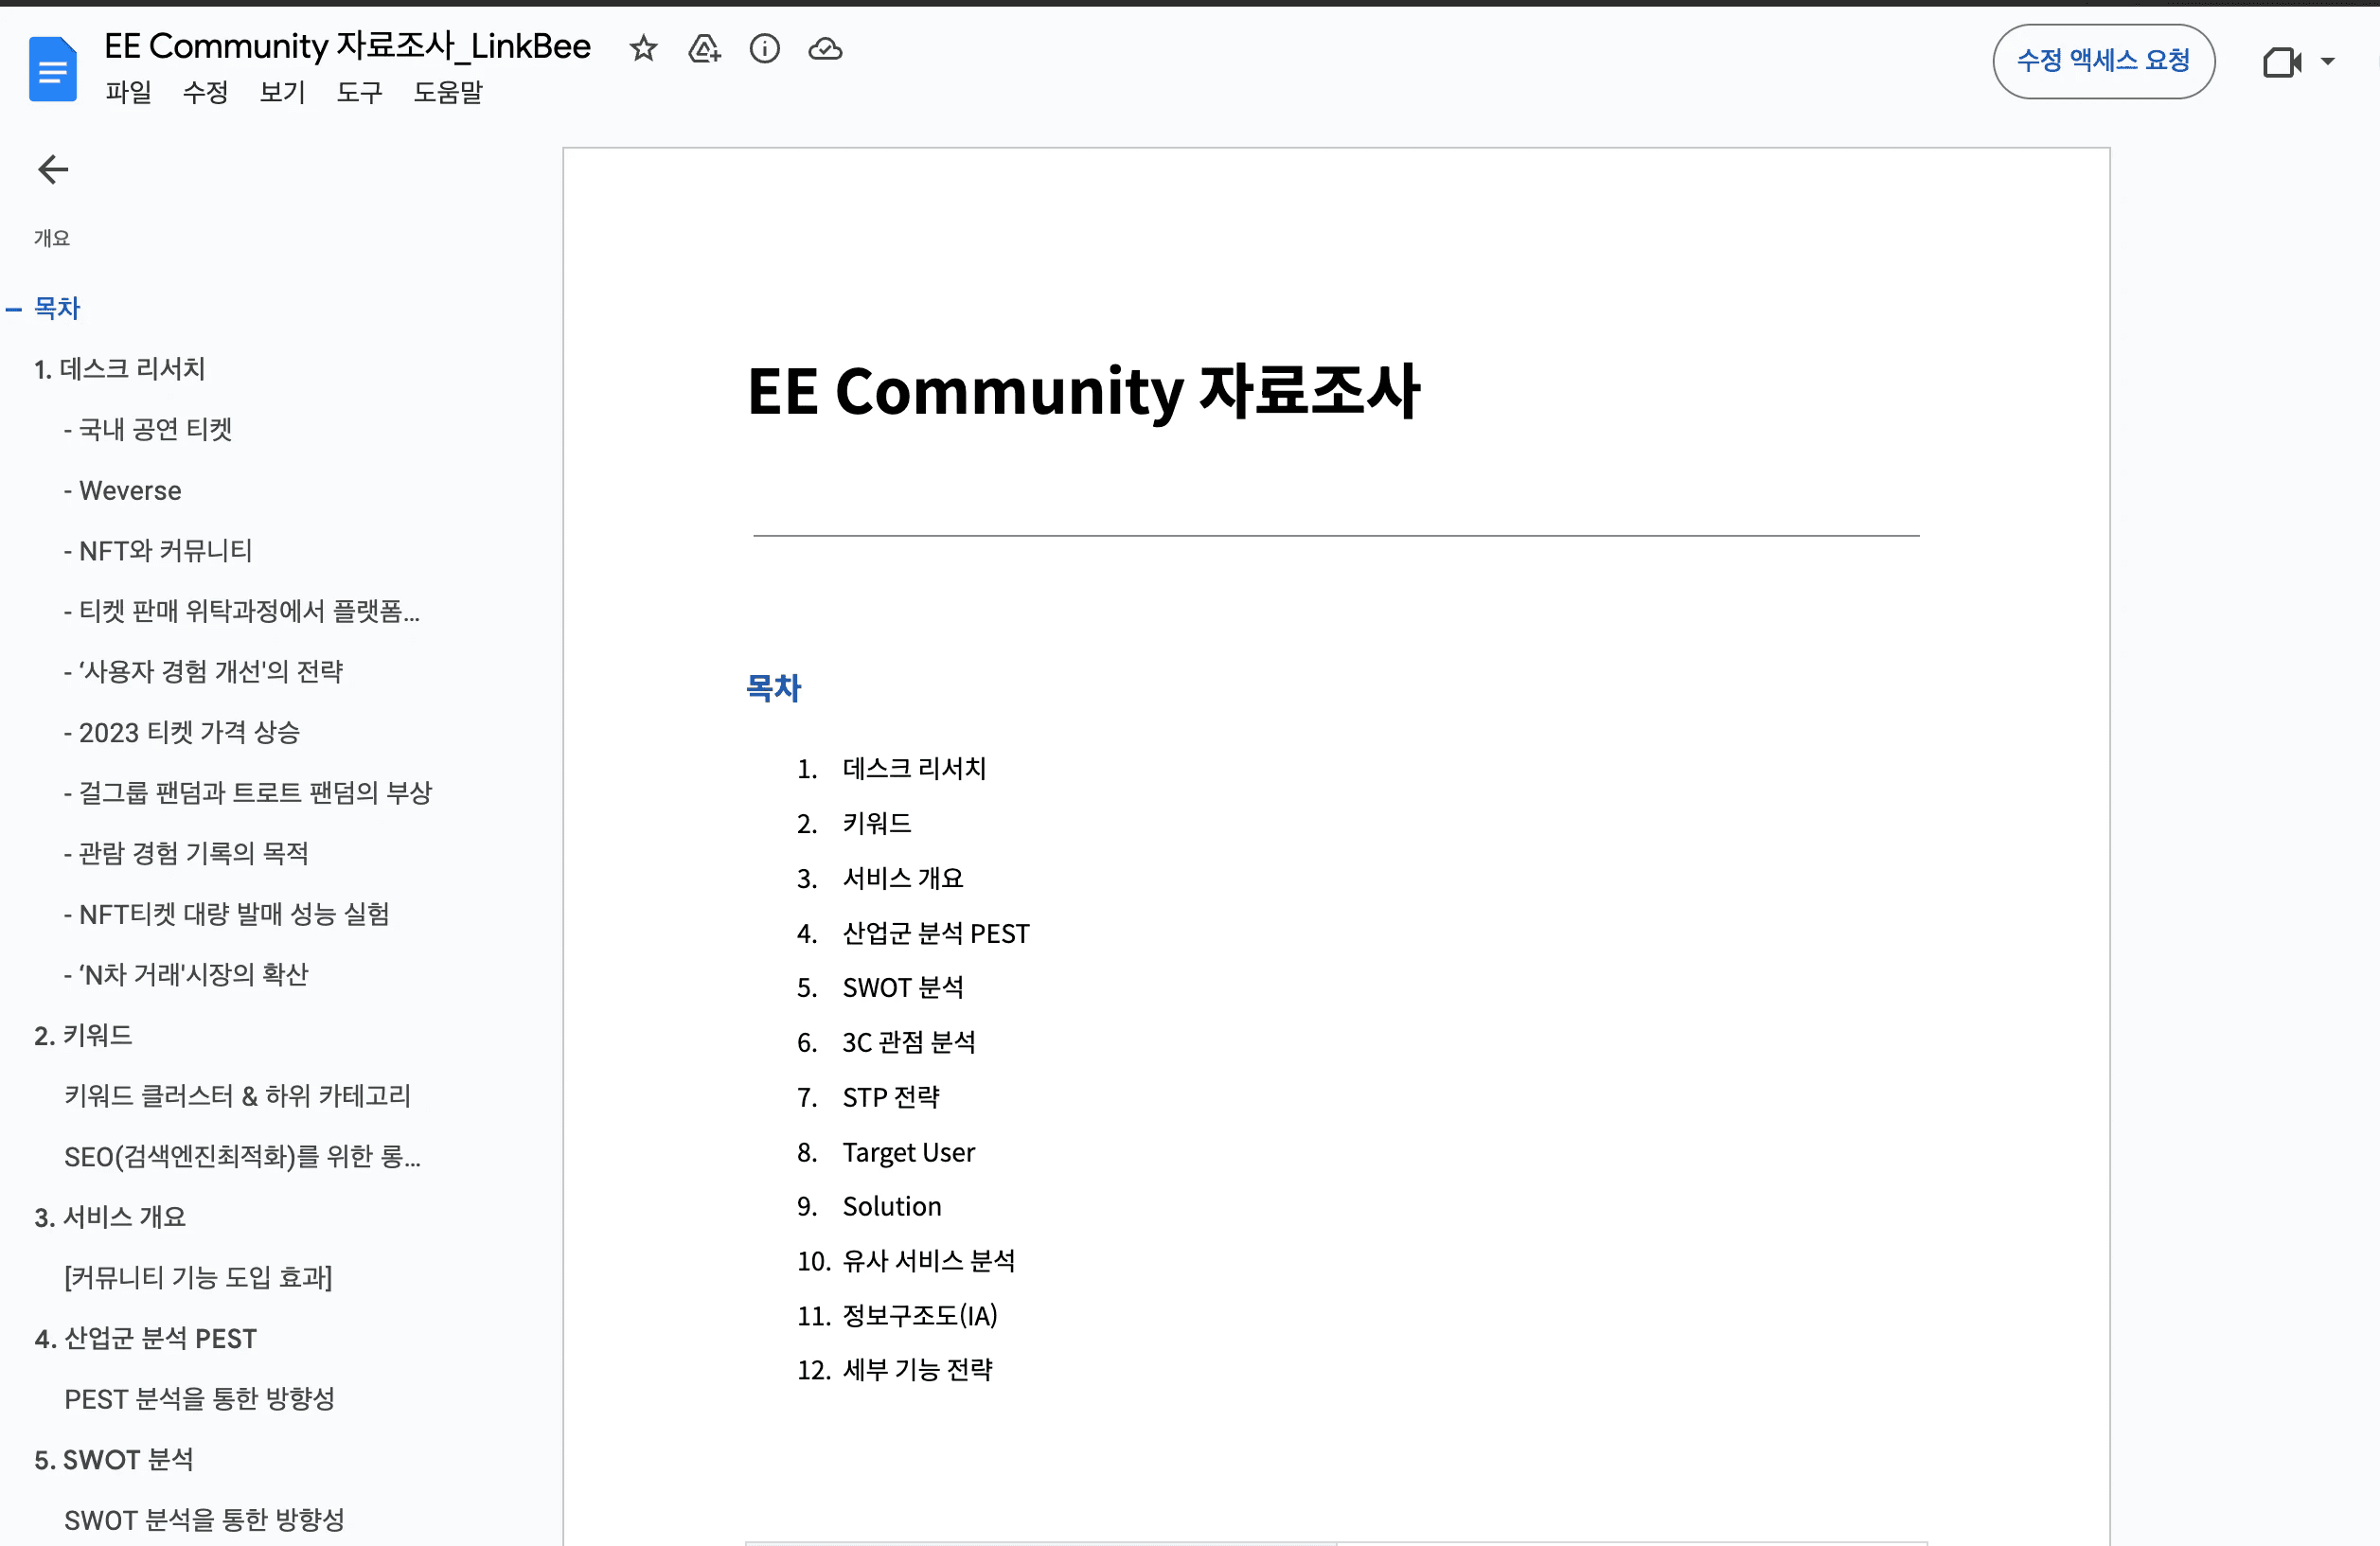Go to outline item 1. 데스크 리서치
The width and height of the screenshot is (2380, 1546).
119,369
